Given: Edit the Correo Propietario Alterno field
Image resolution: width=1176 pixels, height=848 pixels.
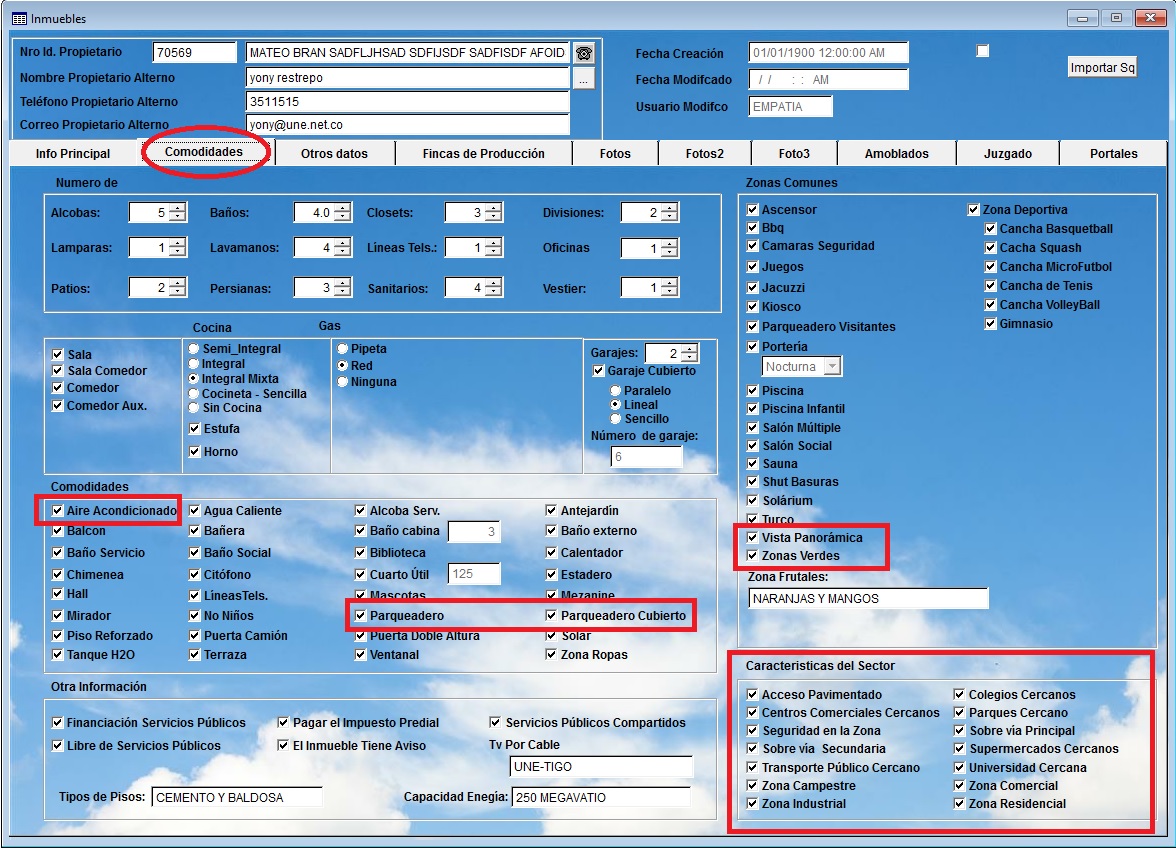Looking at the screenshot, I should 407,125.
